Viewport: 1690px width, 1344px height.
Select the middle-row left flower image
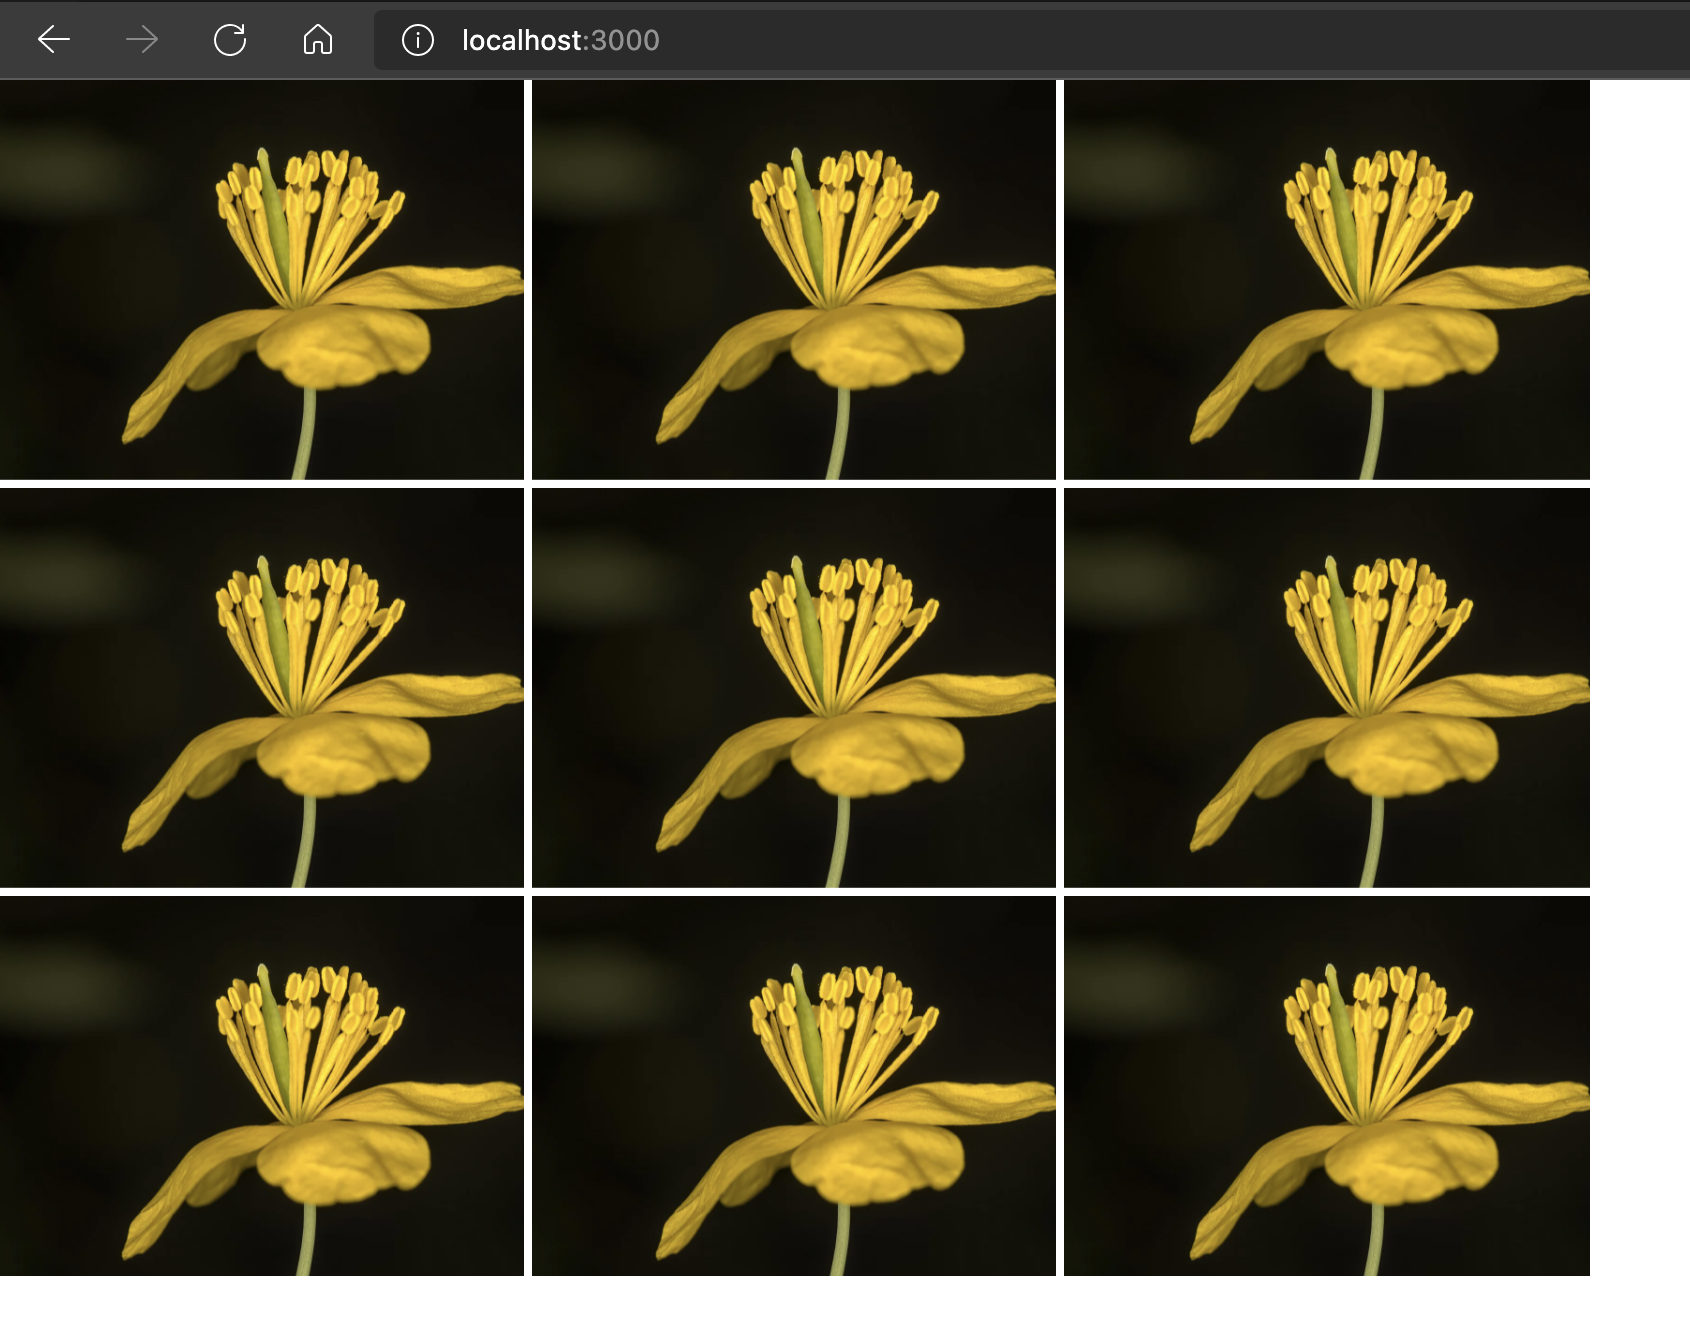[261, 688]
